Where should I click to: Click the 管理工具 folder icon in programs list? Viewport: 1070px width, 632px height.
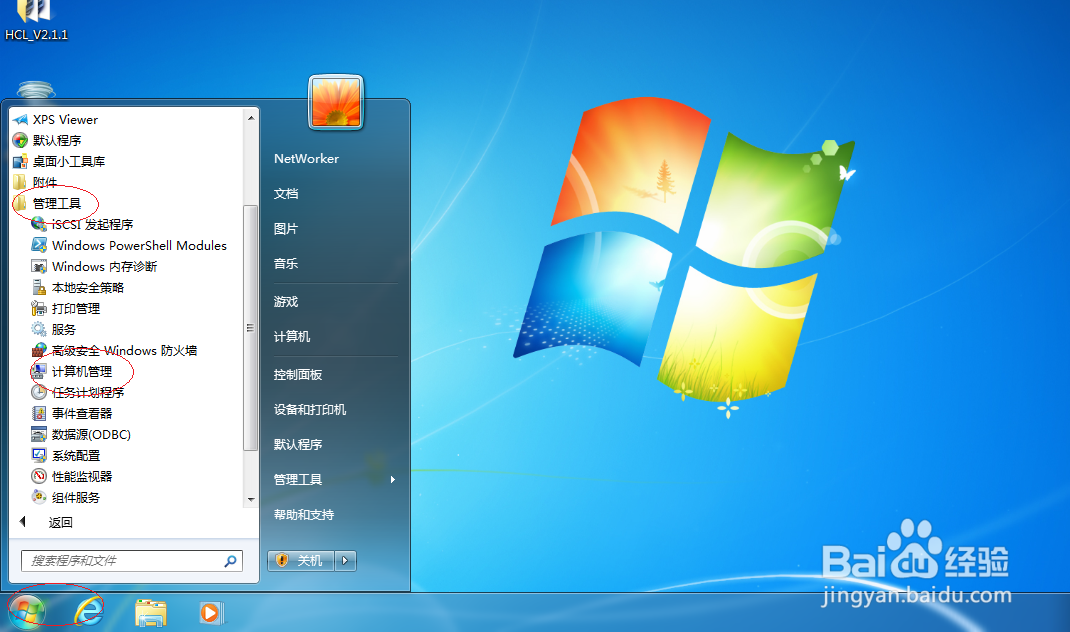click(20, 203)
